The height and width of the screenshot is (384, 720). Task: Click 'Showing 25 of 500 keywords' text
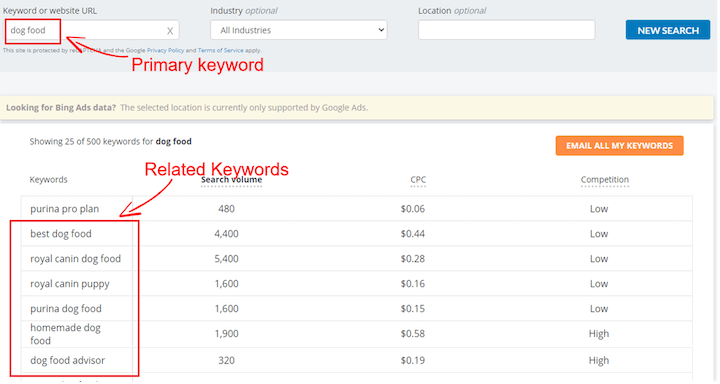(x=110, y=141)
